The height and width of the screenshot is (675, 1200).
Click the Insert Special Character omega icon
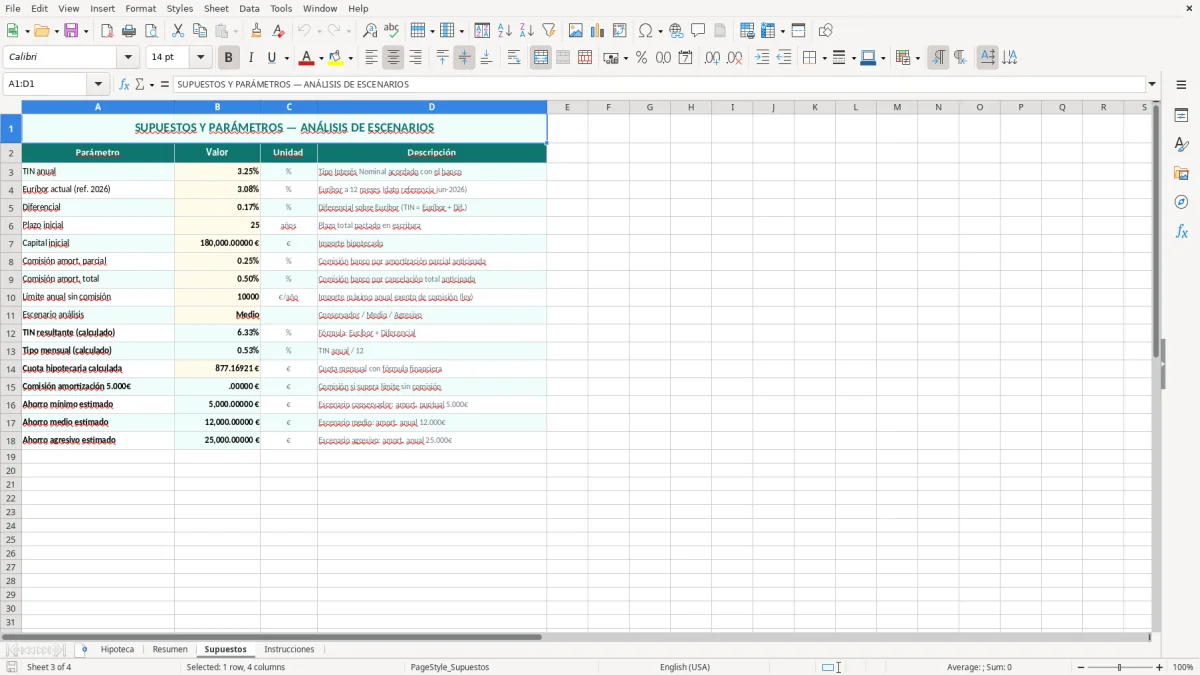(646, 31)
